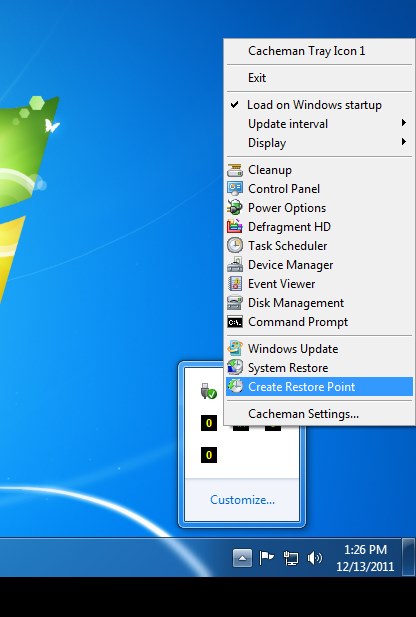Select Cleanup menu entry text

click(270, 170)
